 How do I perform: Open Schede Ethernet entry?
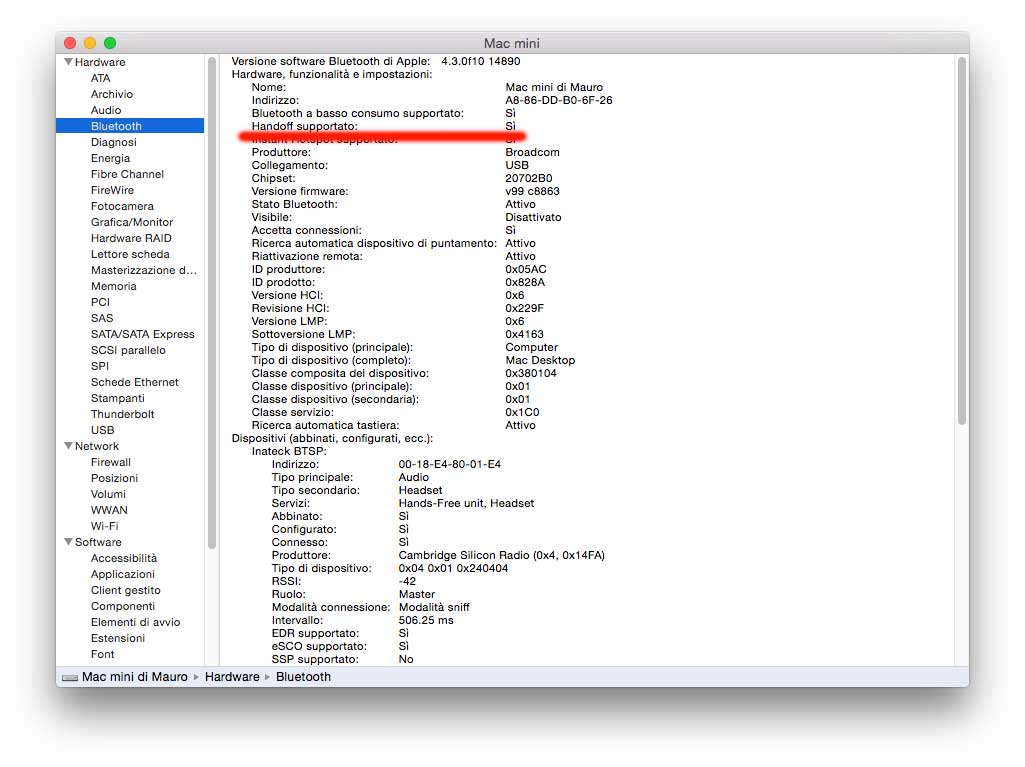click(x=134, y=383)
